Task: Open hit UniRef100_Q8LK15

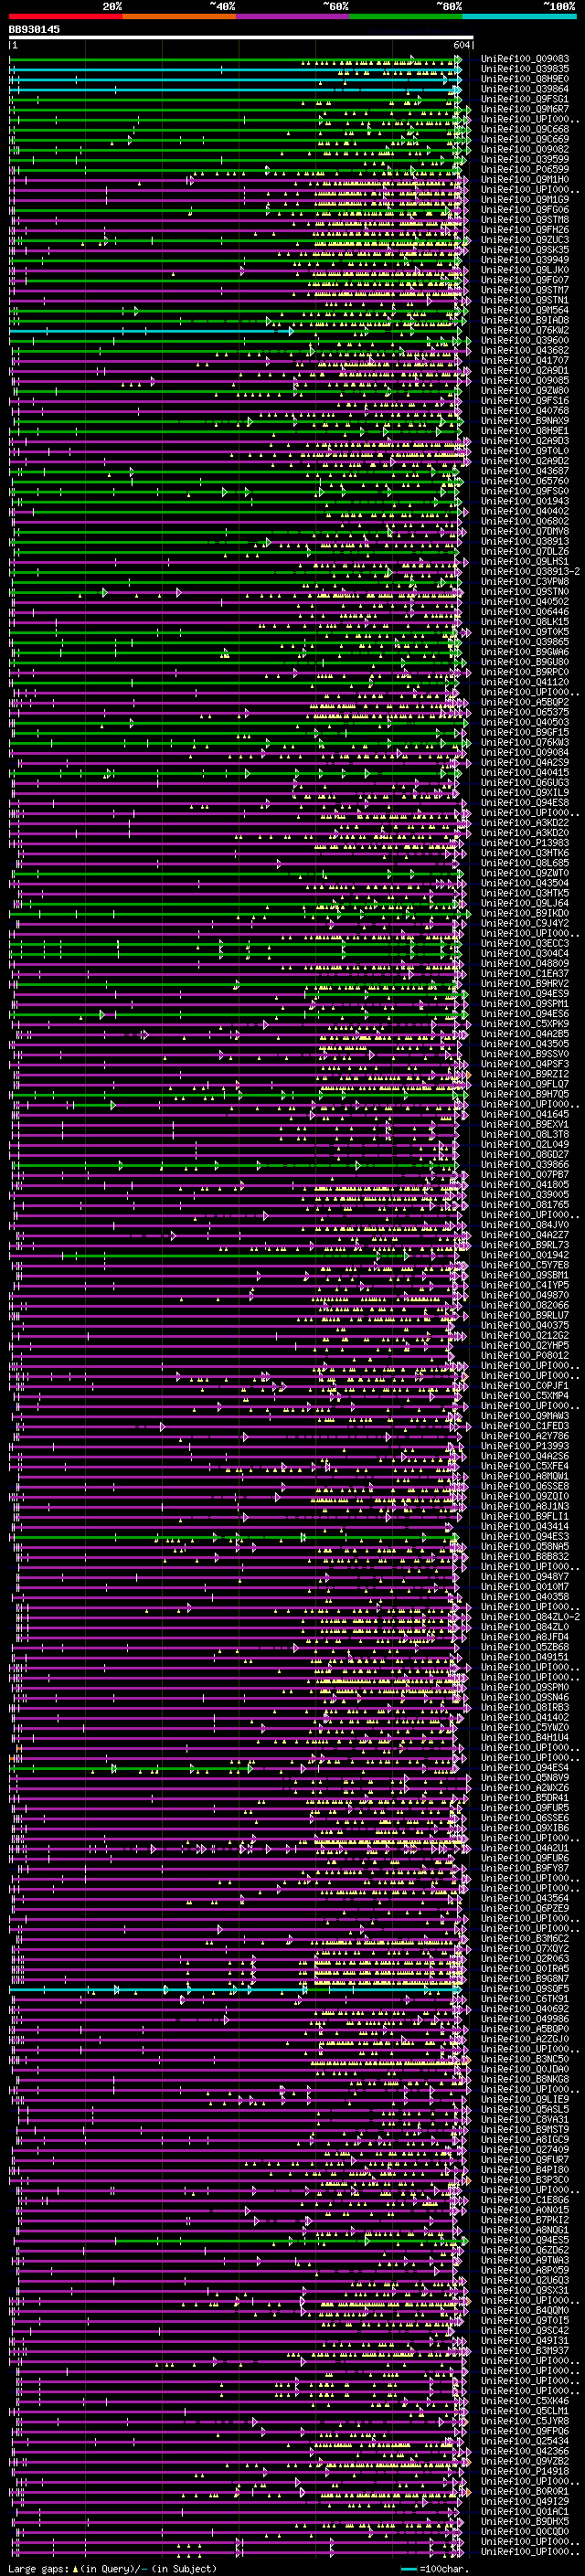Action: coord(525,621)
